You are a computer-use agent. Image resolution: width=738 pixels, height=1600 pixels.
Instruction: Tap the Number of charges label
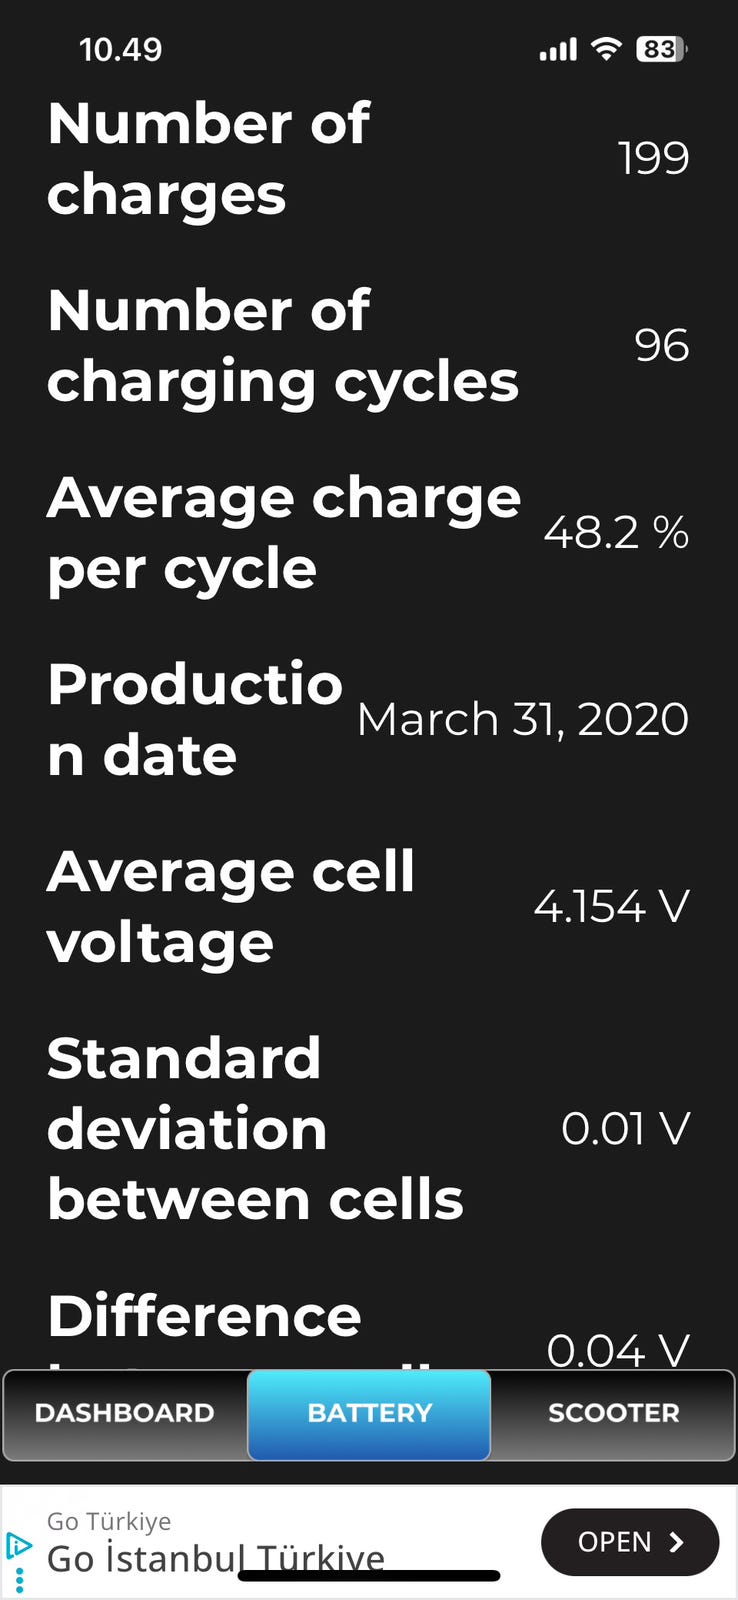pyautogui.click(x=208, y=158)
